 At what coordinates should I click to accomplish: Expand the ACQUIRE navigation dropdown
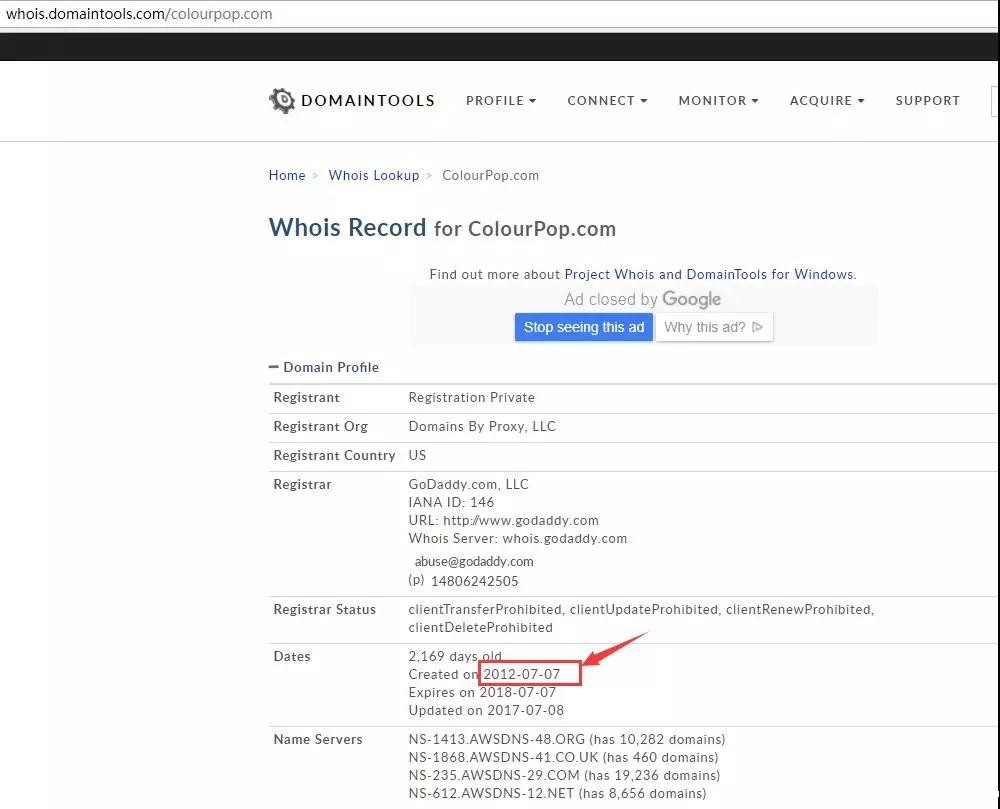[827, 100]
